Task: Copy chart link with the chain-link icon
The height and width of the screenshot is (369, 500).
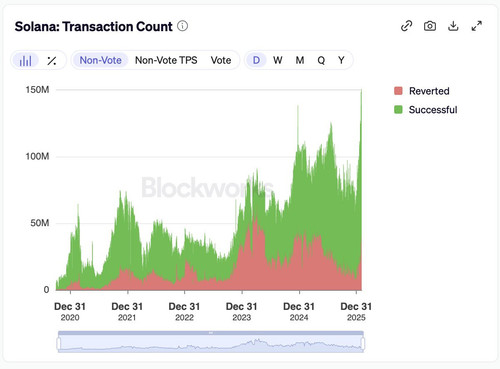Action: pyautogui.click(x=406, y=26)
